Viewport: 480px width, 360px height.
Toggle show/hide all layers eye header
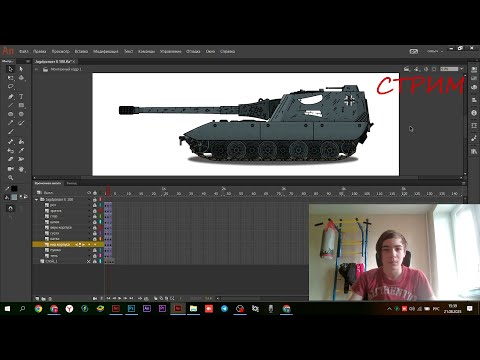click(x=89, y=193)
